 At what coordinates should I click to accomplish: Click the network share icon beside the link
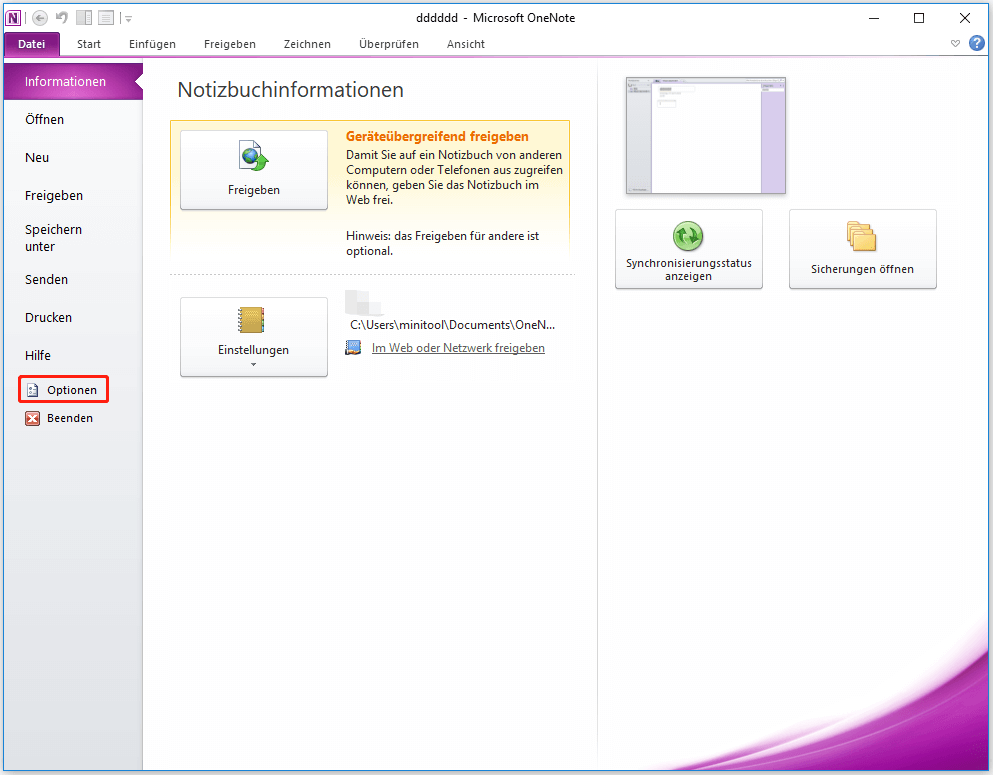tap(353, 348)
